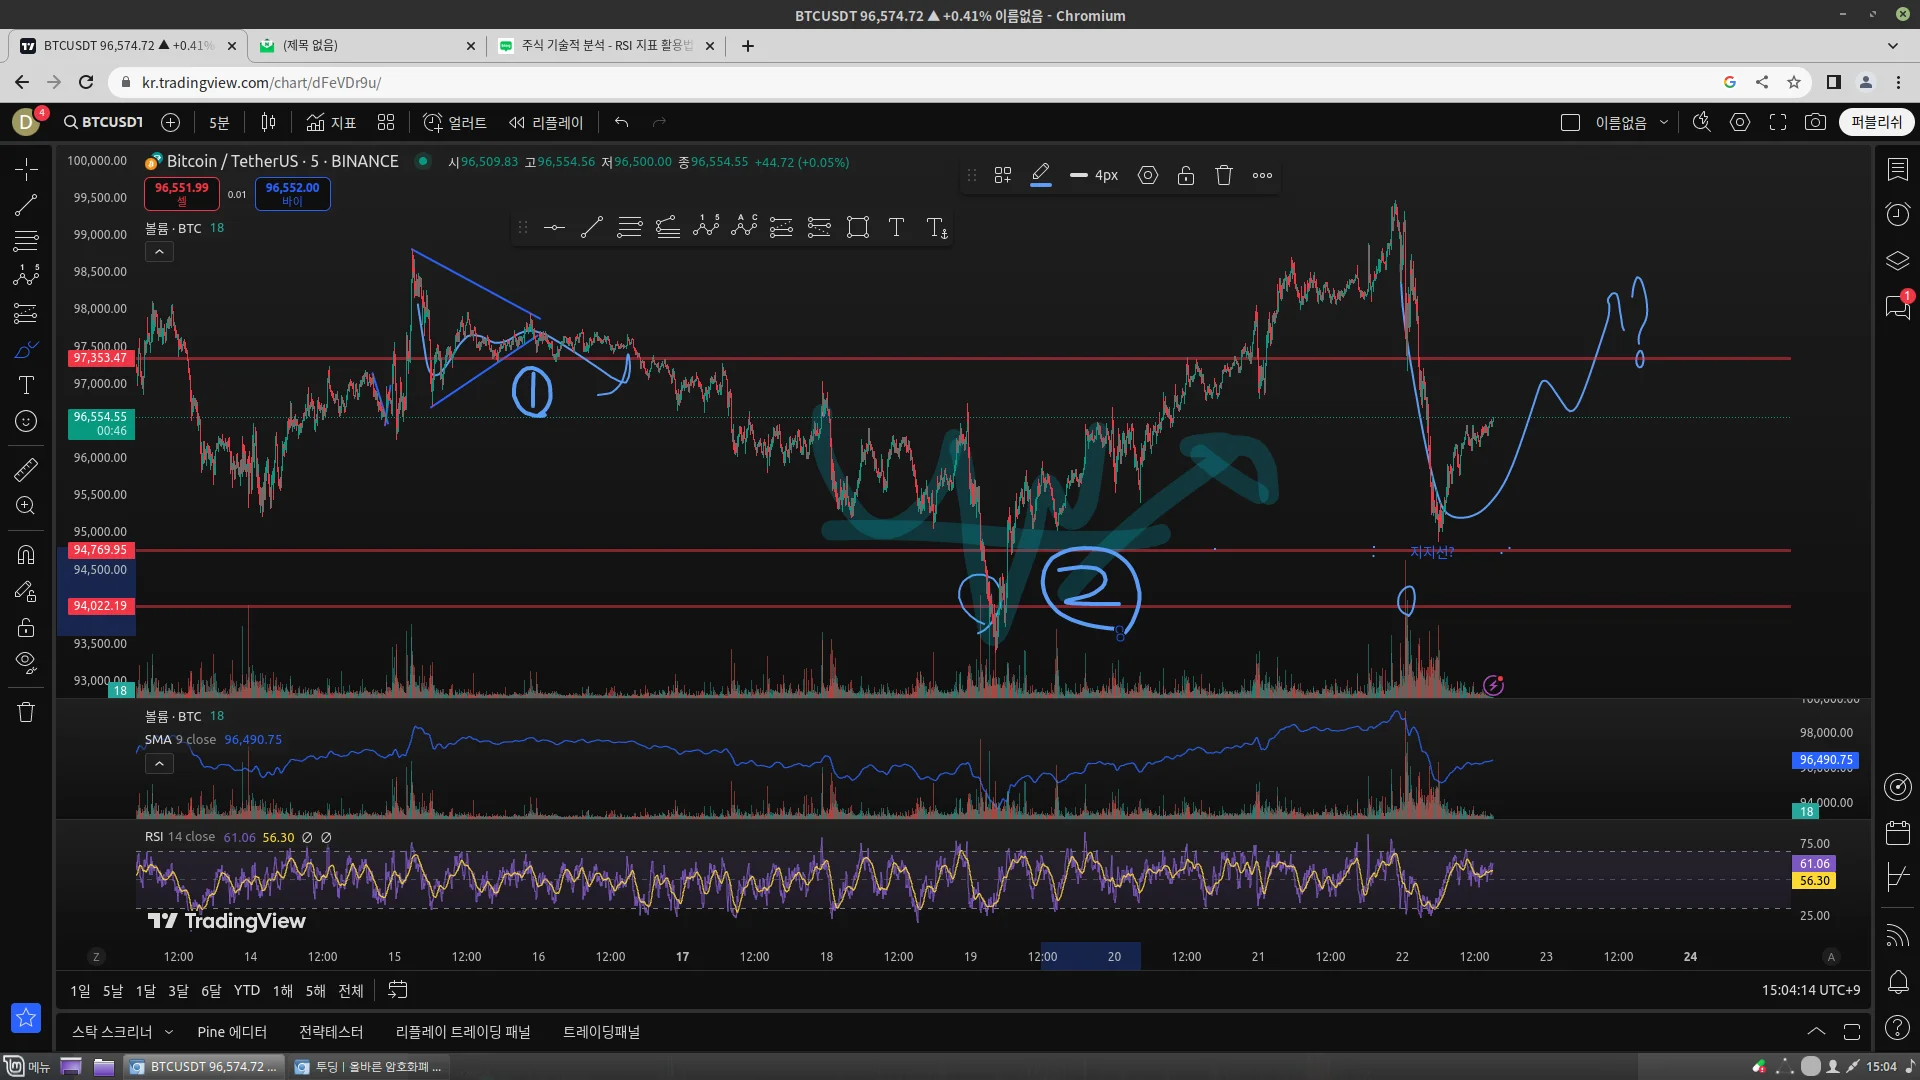
Task: Open the line color pencil swatch
Action: 1041,175
